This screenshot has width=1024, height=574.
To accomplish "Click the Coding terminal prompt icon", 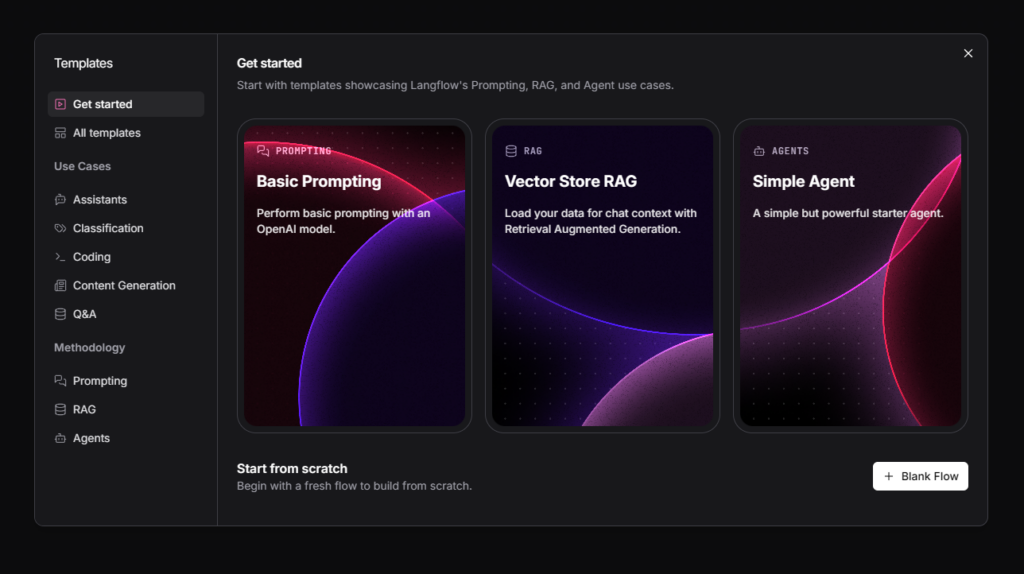I will [60, 257].
